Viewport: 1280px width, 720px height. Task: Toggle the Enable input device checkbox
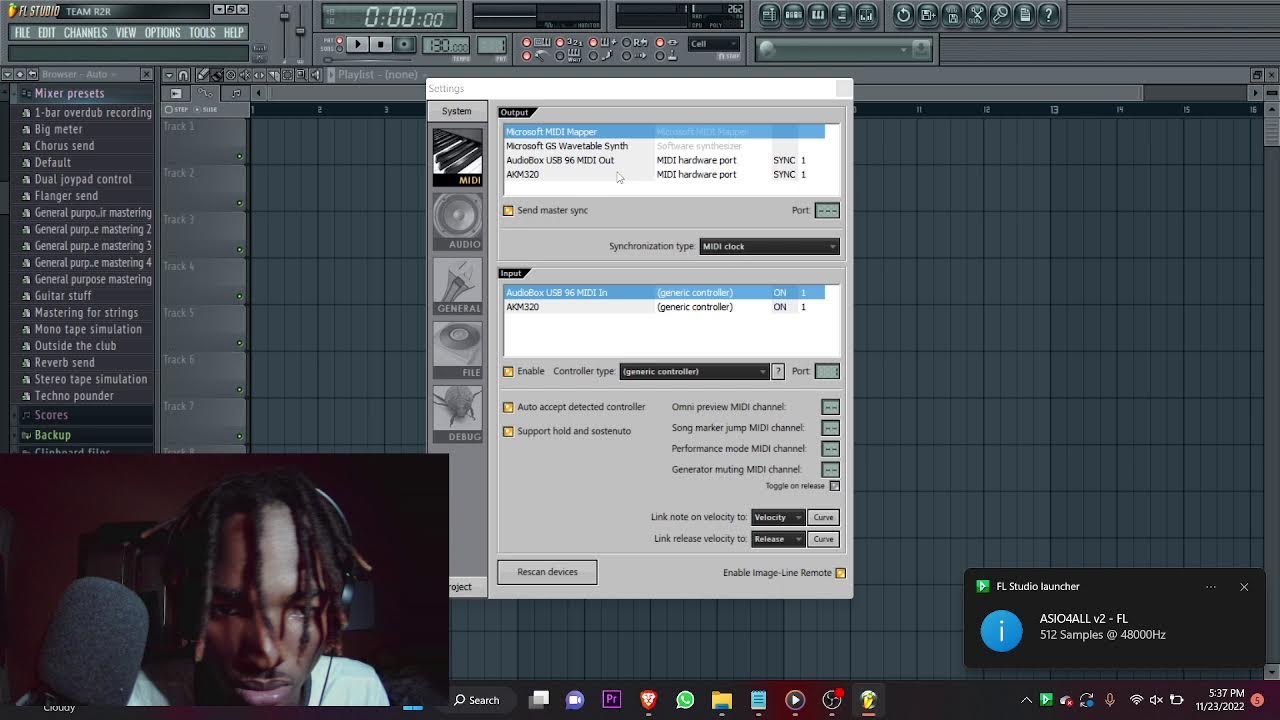pyautogui.click(x=508, y=371)
